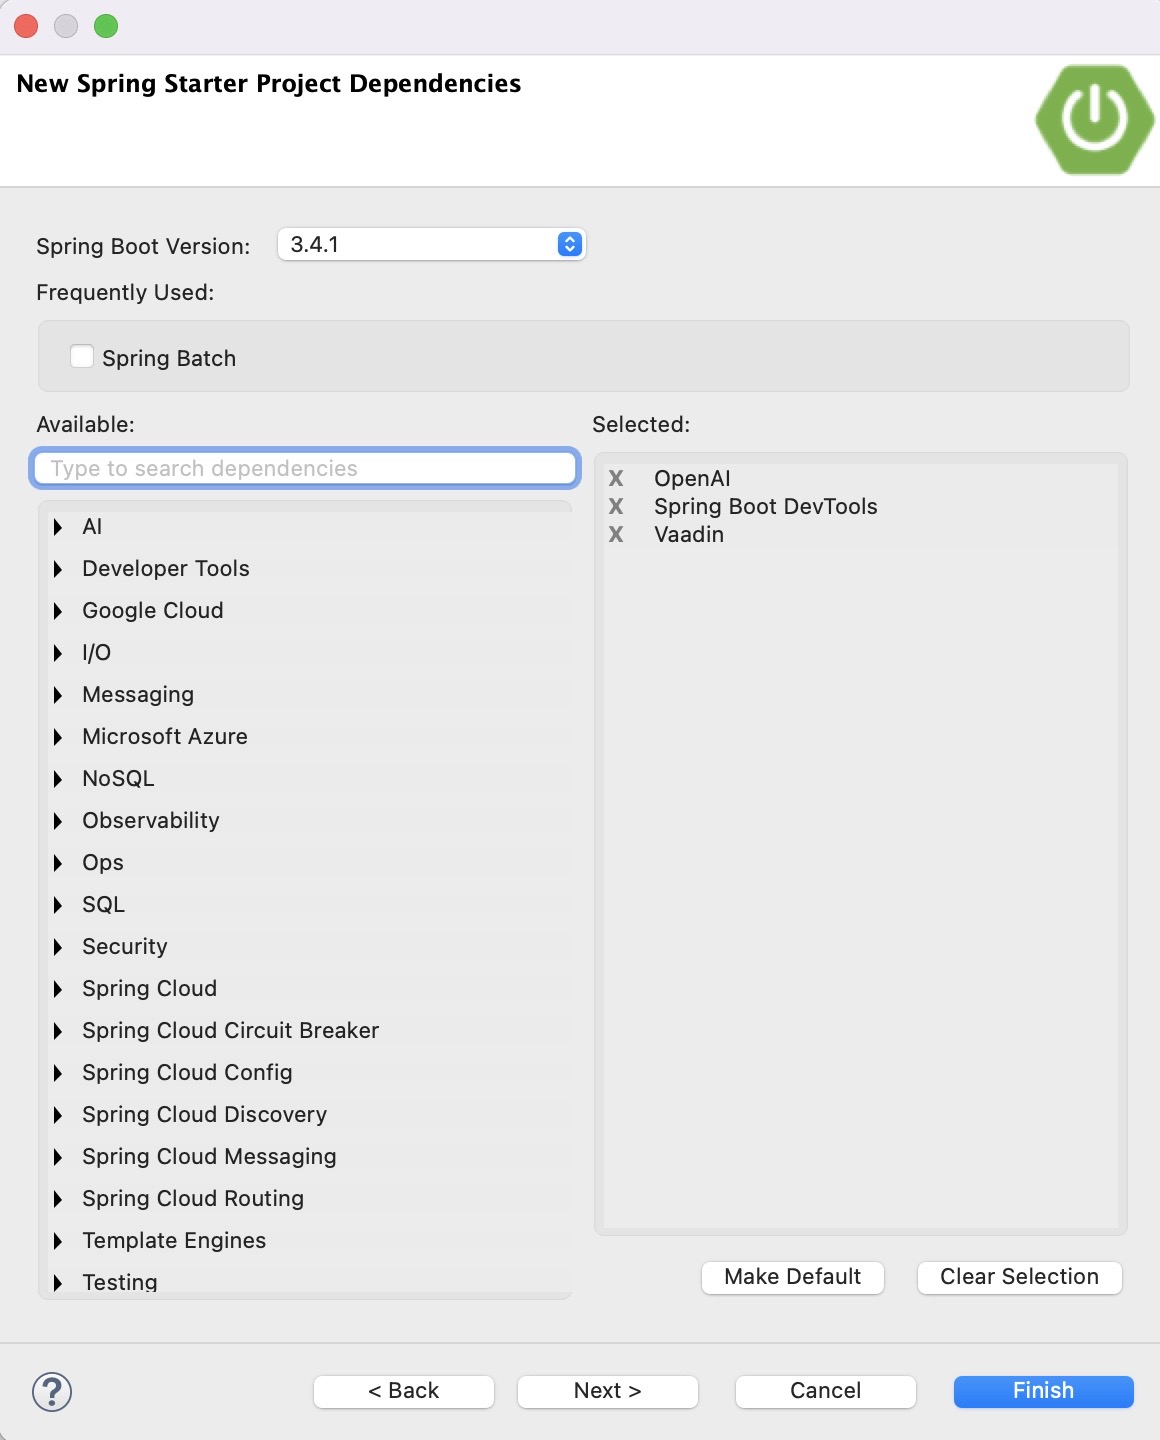Expand Spring Cloud Config arrow
This screenshot has height=1440, width=1160.
[58, 1073]
